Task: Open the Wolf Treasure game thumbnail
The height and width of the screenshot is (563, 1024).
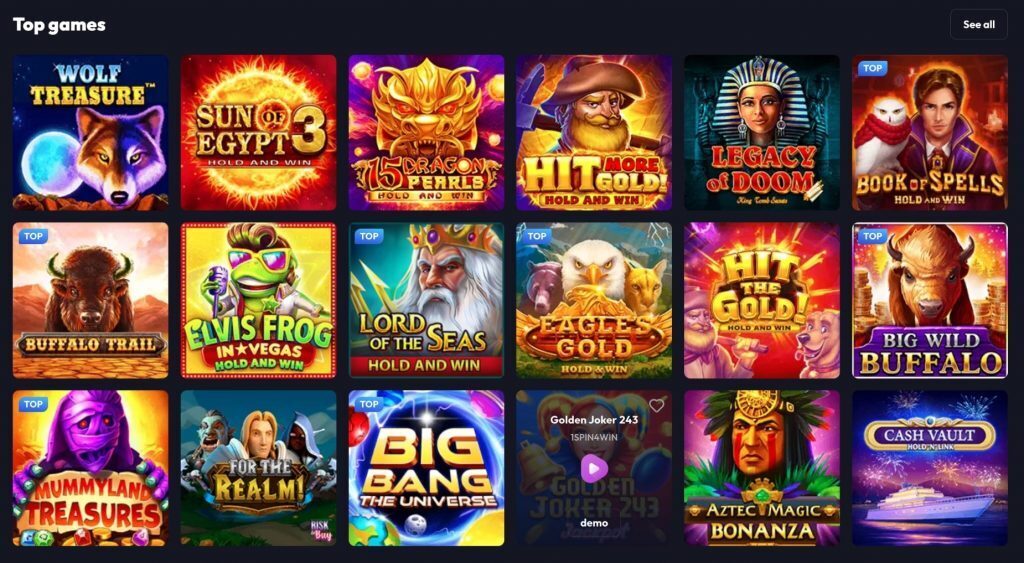Action: click(x=91, y=133)
